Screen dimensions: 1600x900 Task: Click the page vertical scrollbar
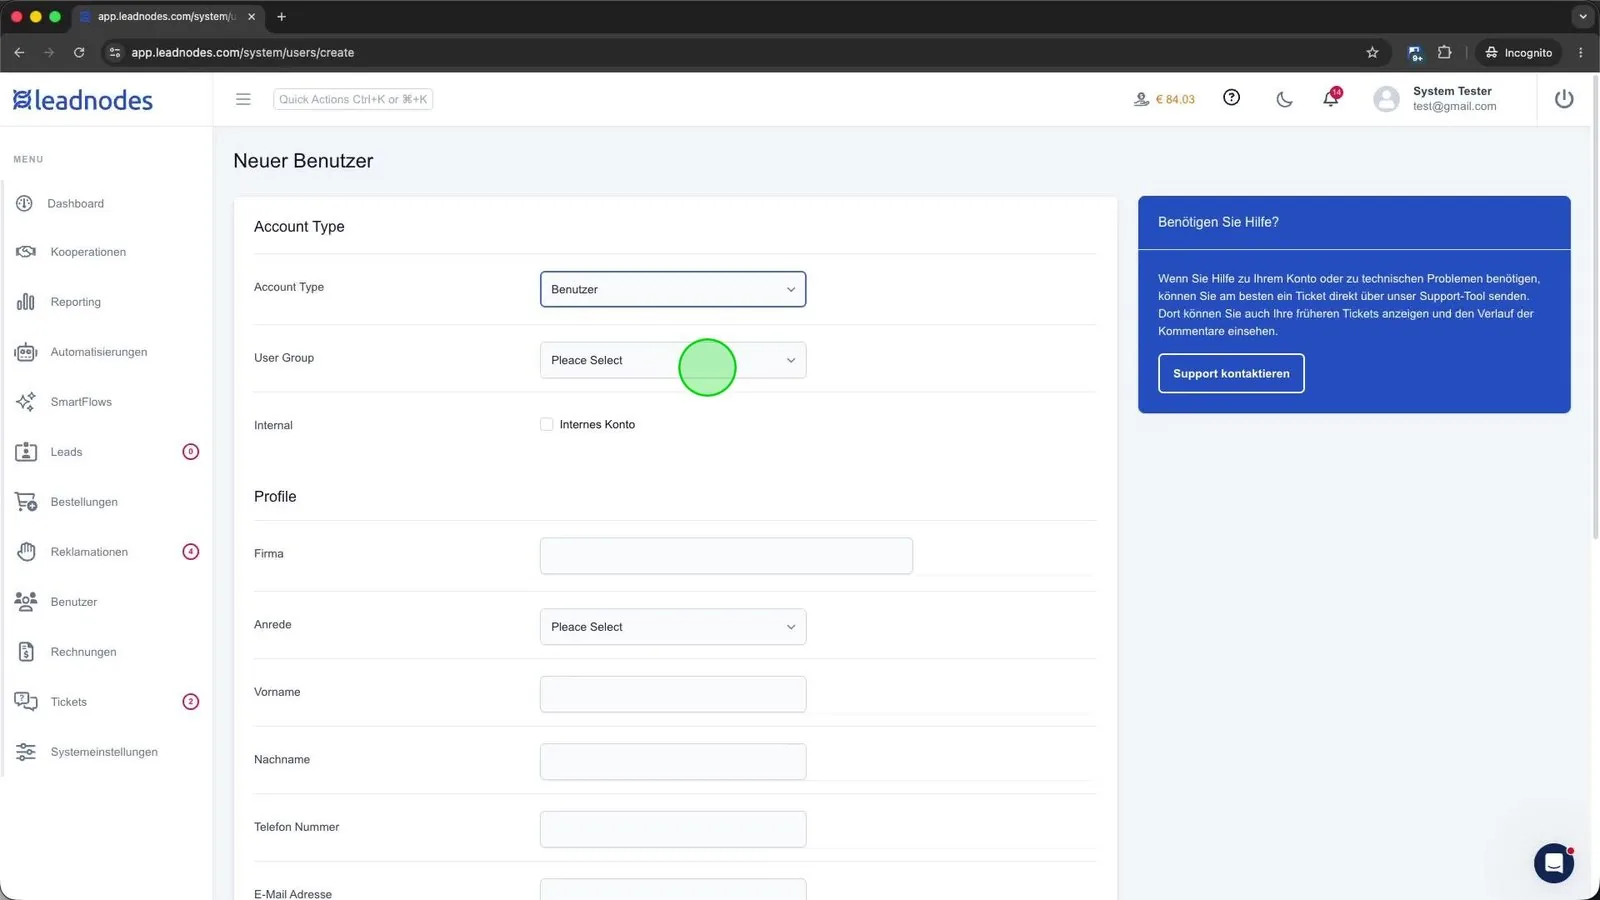coord(1595,310)
